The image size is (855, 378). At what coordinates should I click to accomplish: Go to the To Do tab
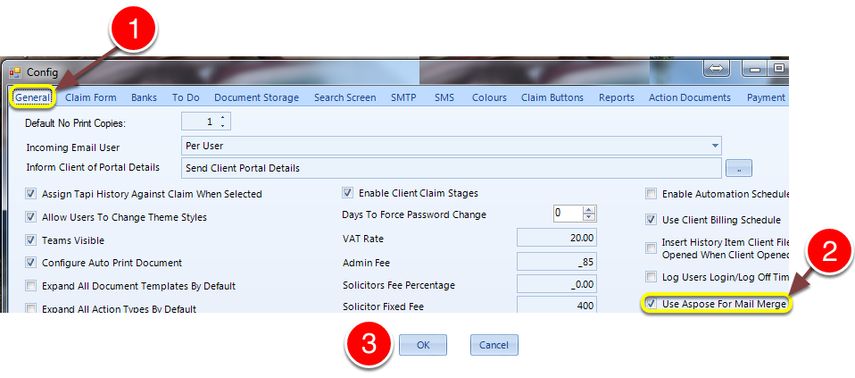pyautogui.click(x=185, y=98)
